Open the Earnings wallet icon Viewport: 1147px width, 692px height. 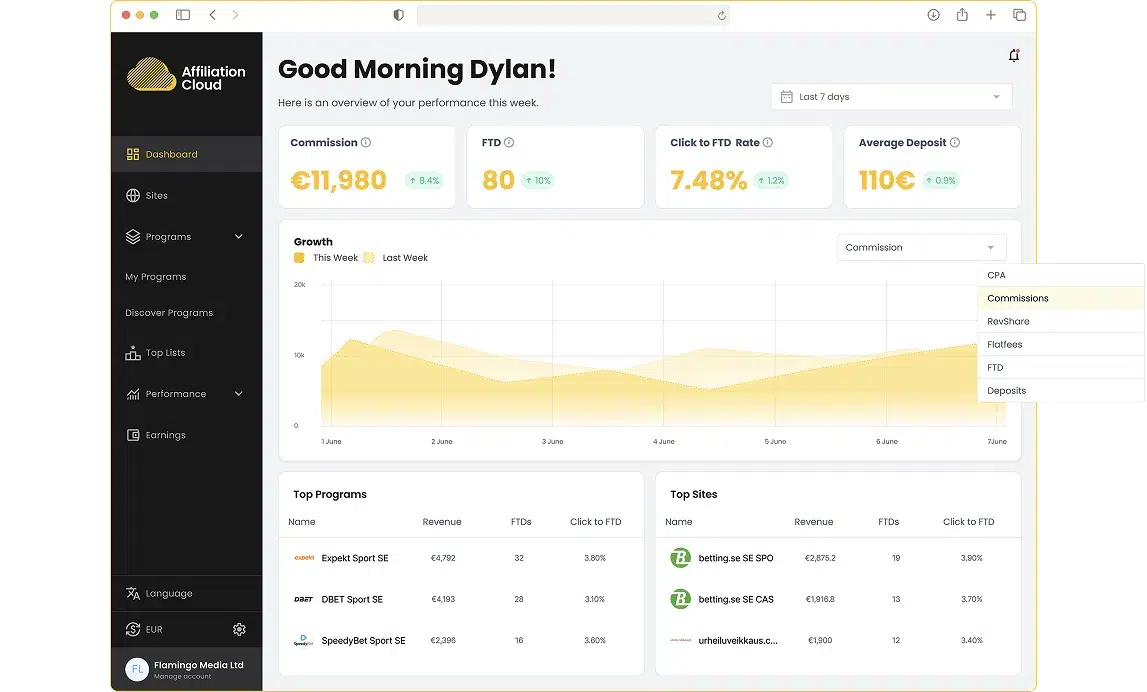coord(132,435)
